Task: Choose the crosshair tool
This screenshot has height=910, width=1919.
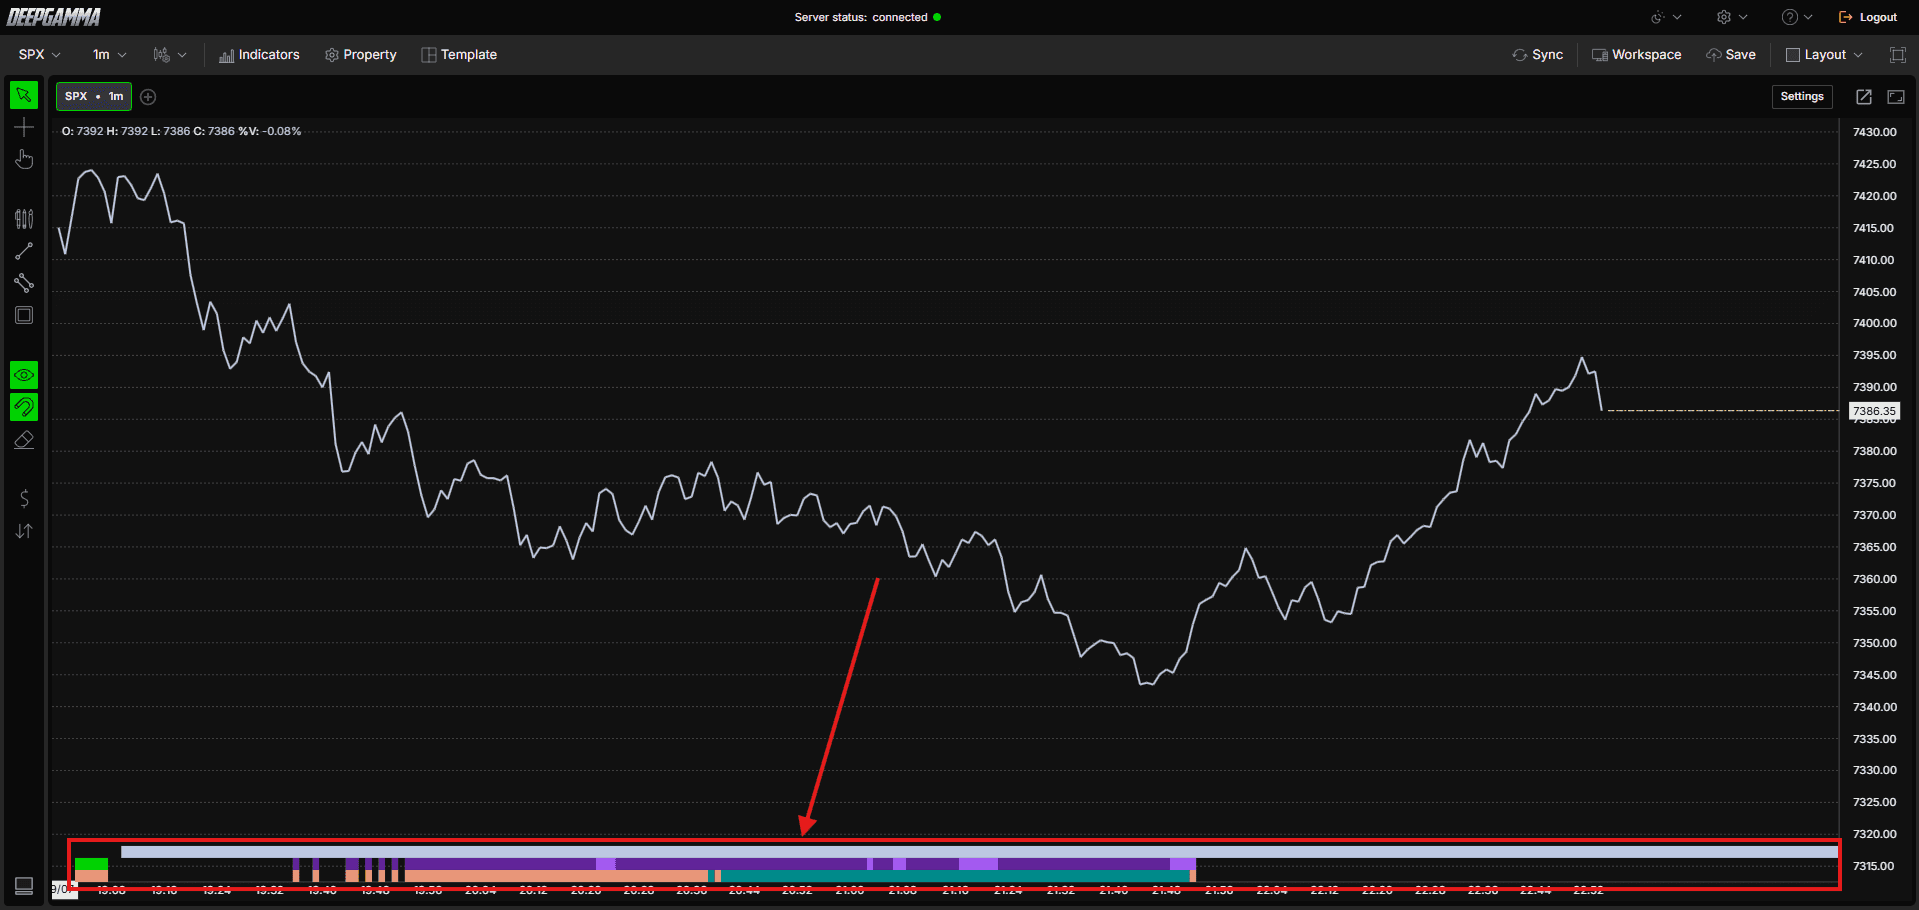Action: click(x=24, y=128)
